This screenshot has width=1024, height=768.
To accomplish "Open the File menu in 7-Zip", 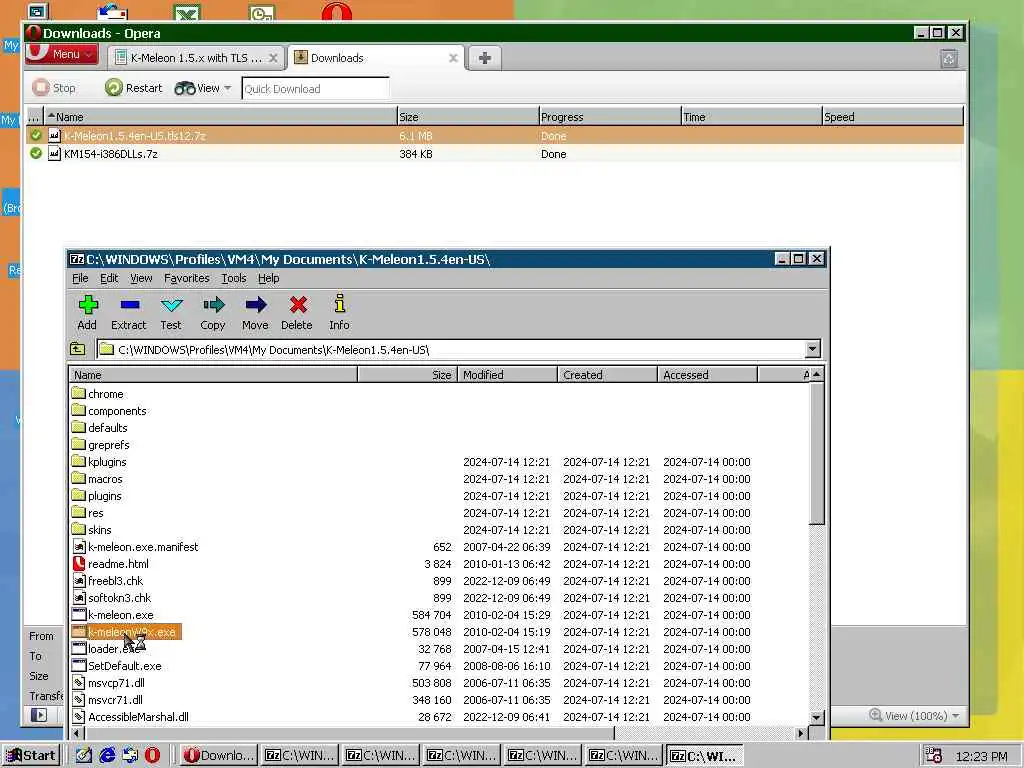I will [80, 278].
